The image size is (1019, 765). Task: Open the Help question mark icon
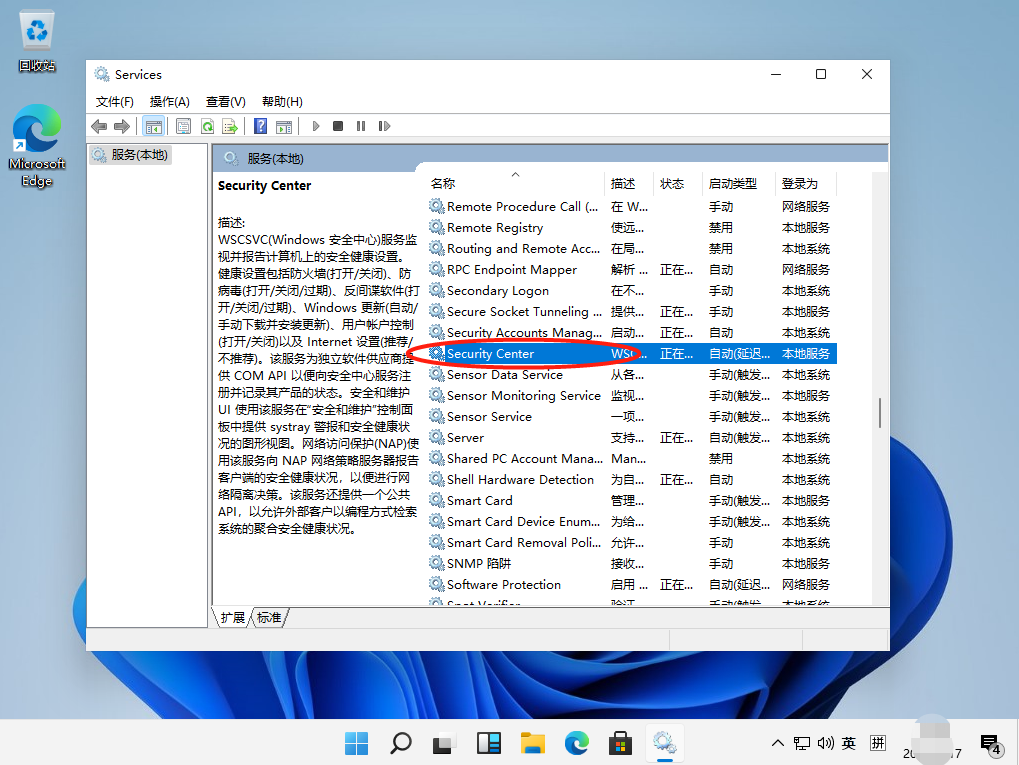pyautogui.click(x=260, y=126)
